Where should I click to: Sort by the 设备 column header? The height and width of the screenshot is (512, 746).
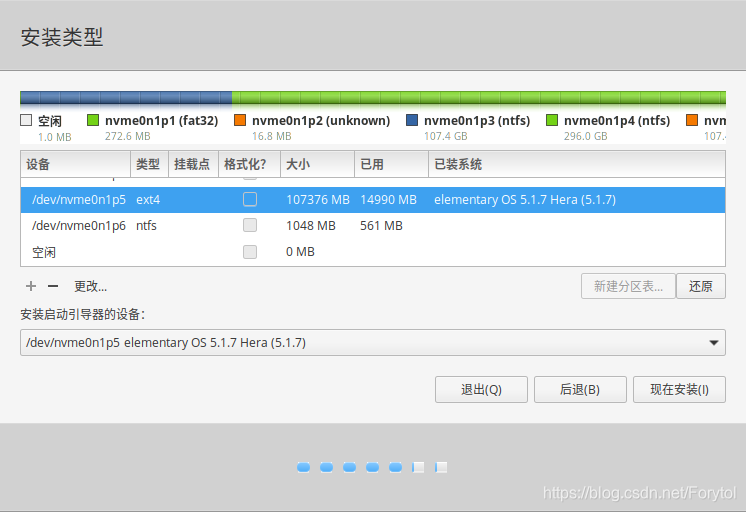point(76,164)
